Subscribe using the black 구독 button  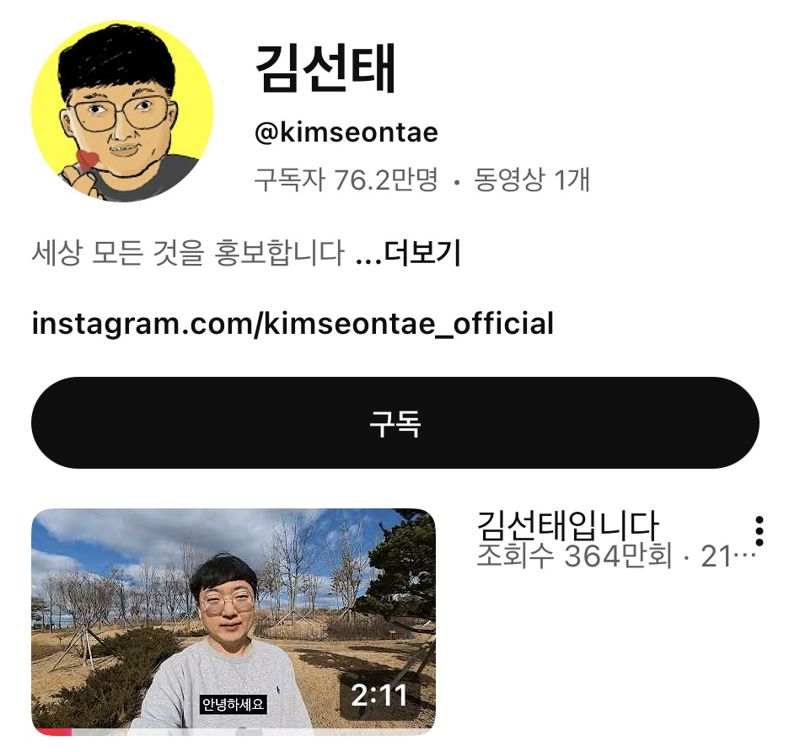pos(395,423)
